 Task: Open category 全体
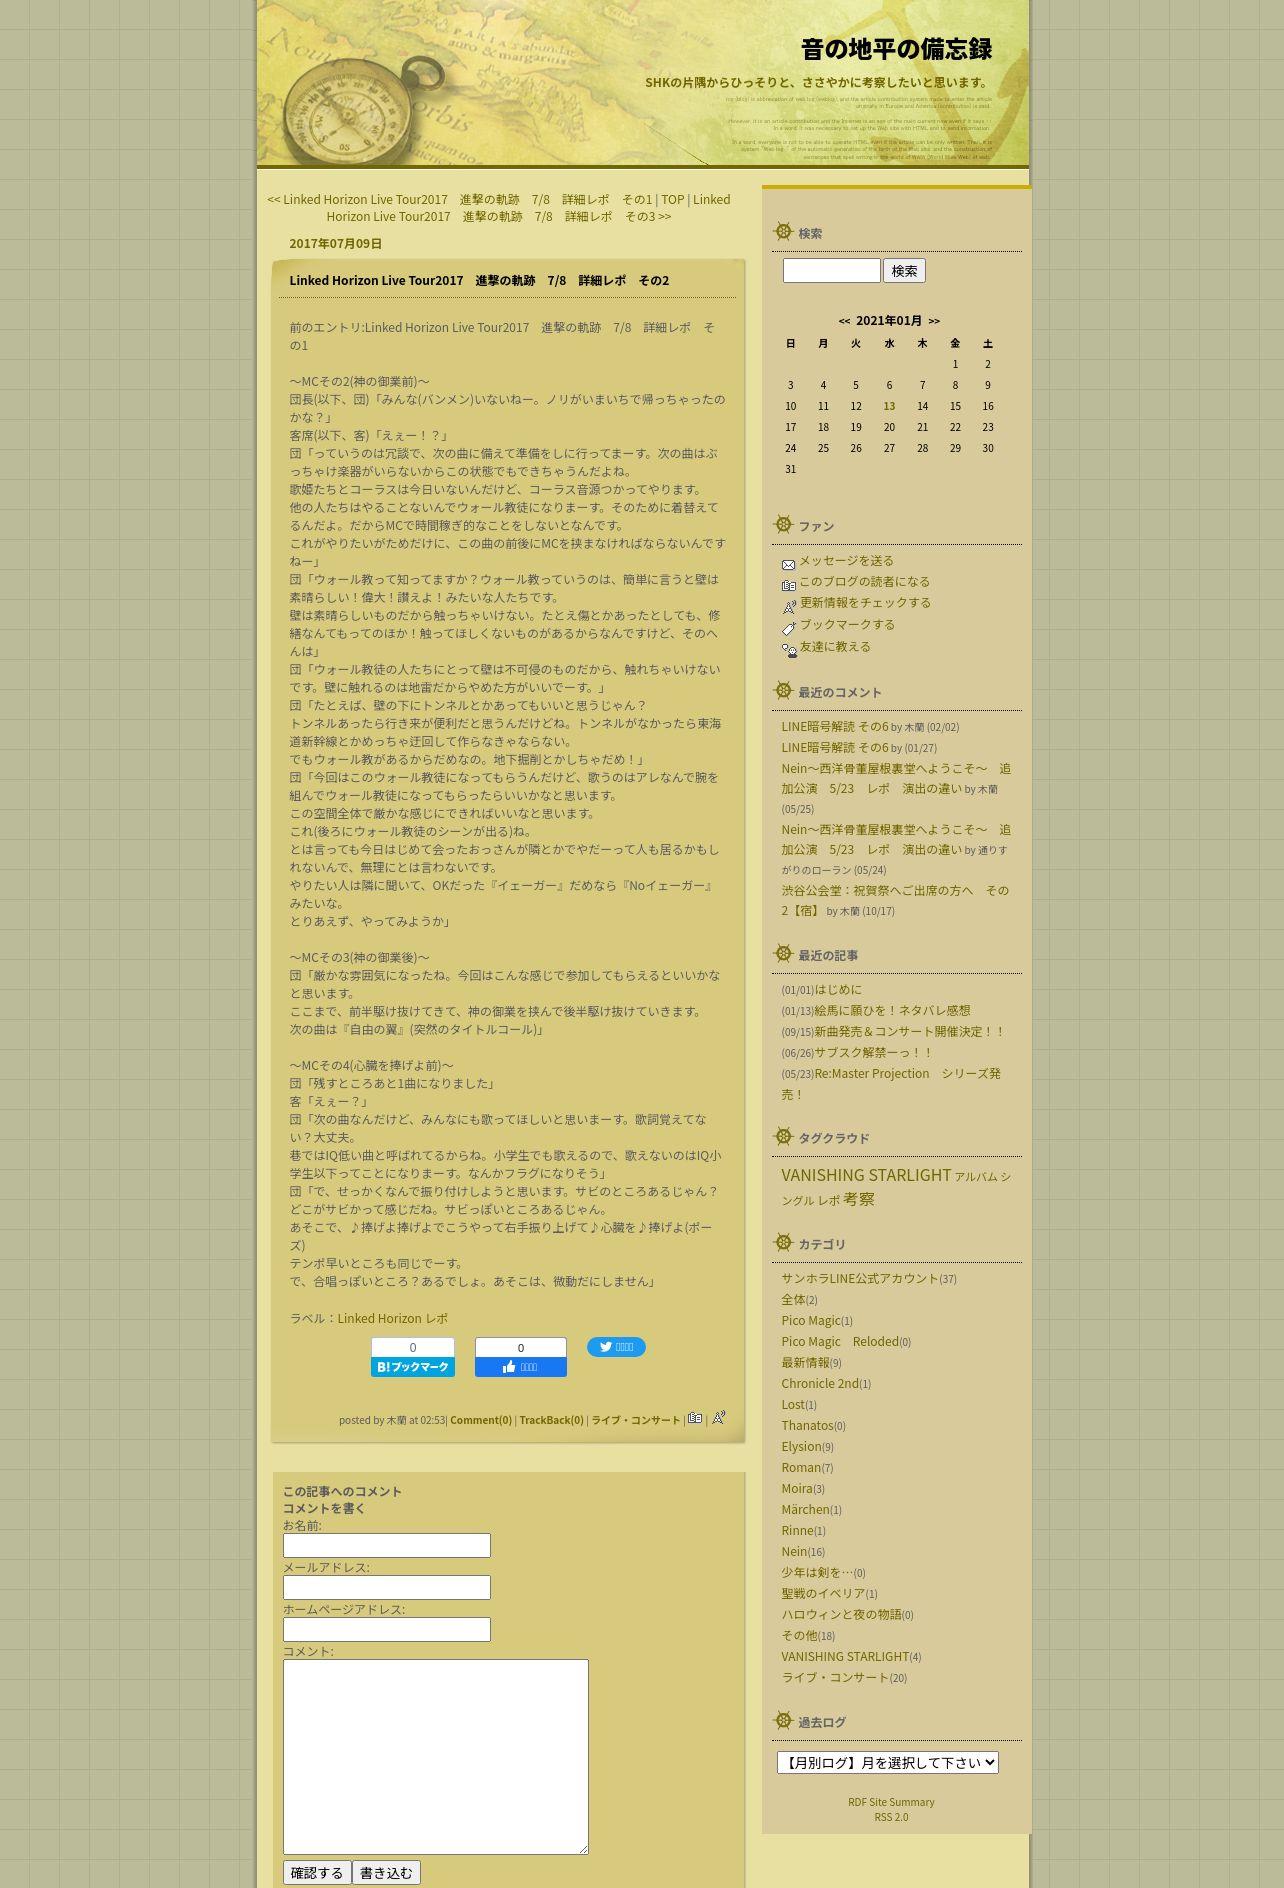pos(793,1300)
